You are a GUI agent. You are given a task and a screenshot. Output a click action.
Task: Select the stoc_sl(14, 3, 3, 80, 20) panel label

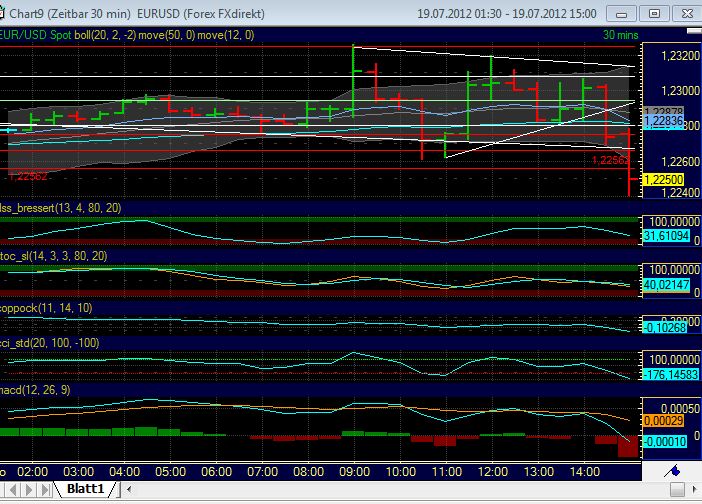54,256
